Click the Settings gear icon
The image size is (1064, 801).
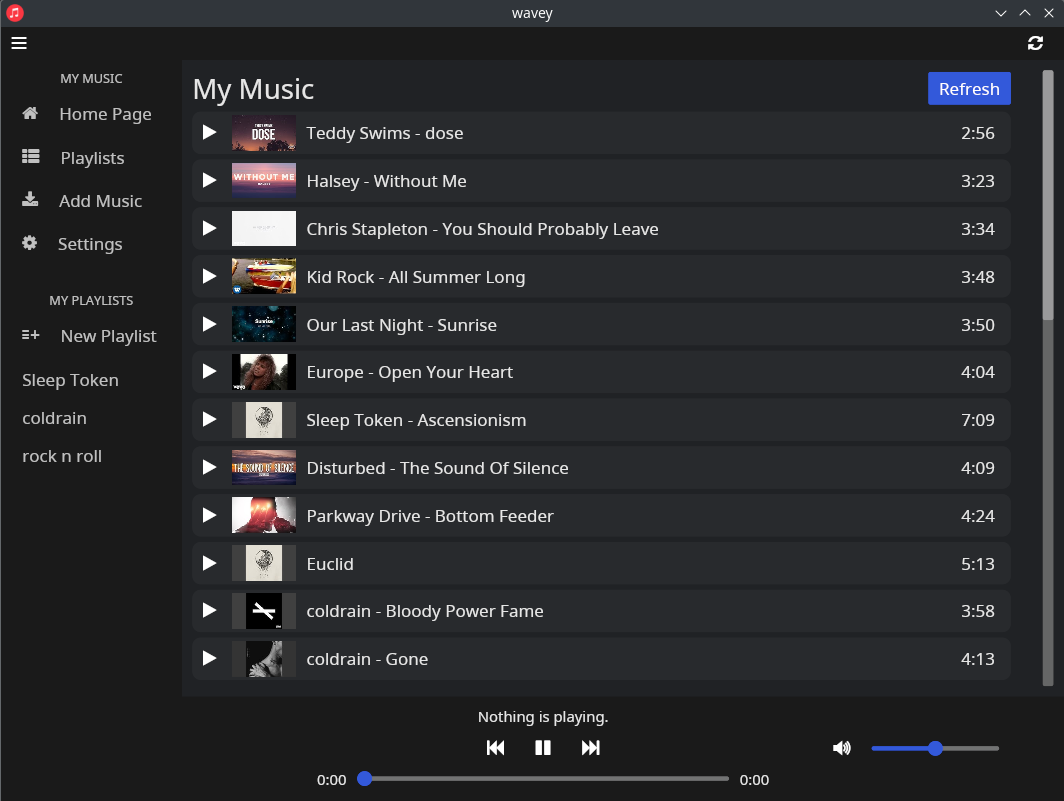[x=29, y=243]
